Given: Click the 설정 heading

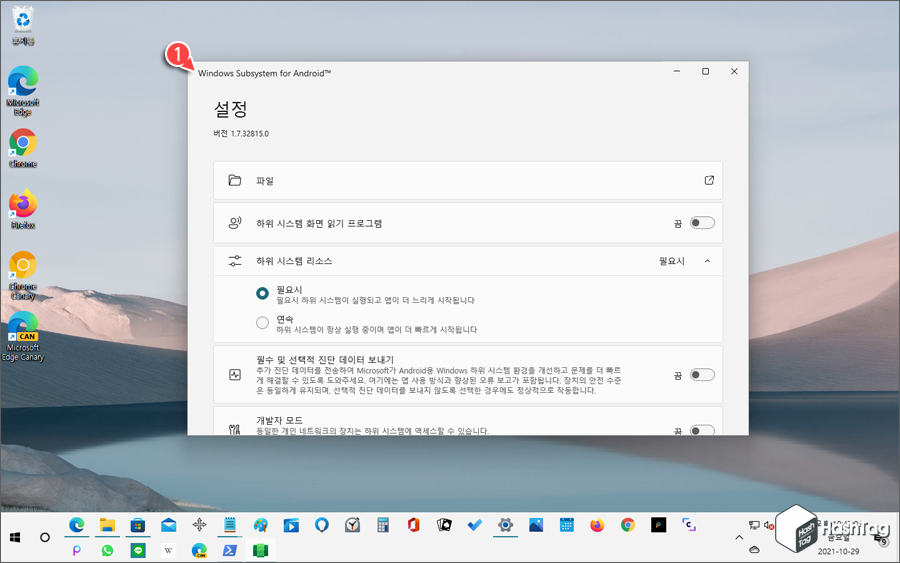Looking at the screenshot, I should pos(231,108).
